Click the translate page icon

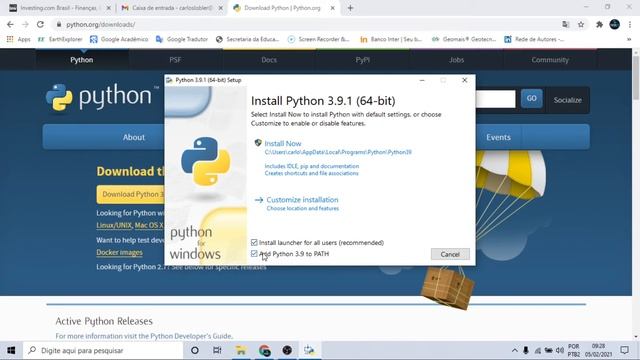pos(565,24)
